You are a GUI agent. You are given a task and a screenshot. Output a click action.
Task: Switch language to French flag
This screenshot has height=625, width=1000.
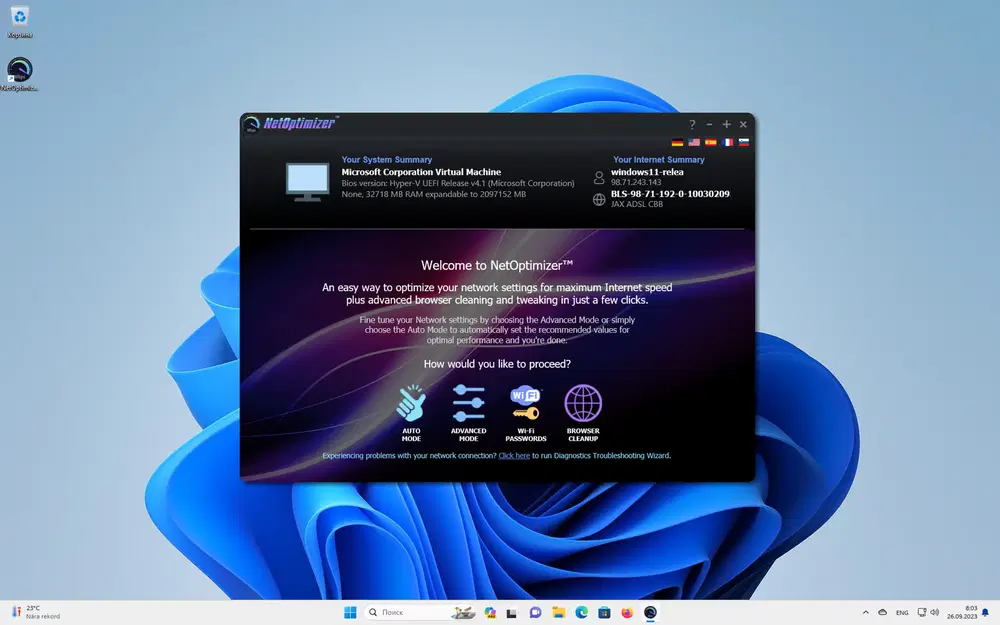(x=727, y=142)
